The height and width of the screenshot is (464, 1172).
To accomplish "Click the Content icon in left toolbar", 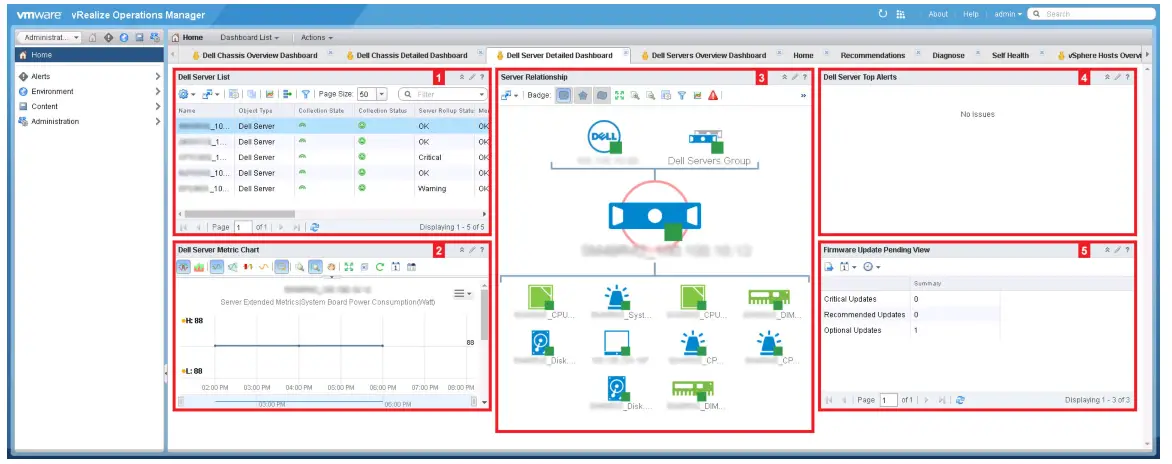I will [139, 37].
